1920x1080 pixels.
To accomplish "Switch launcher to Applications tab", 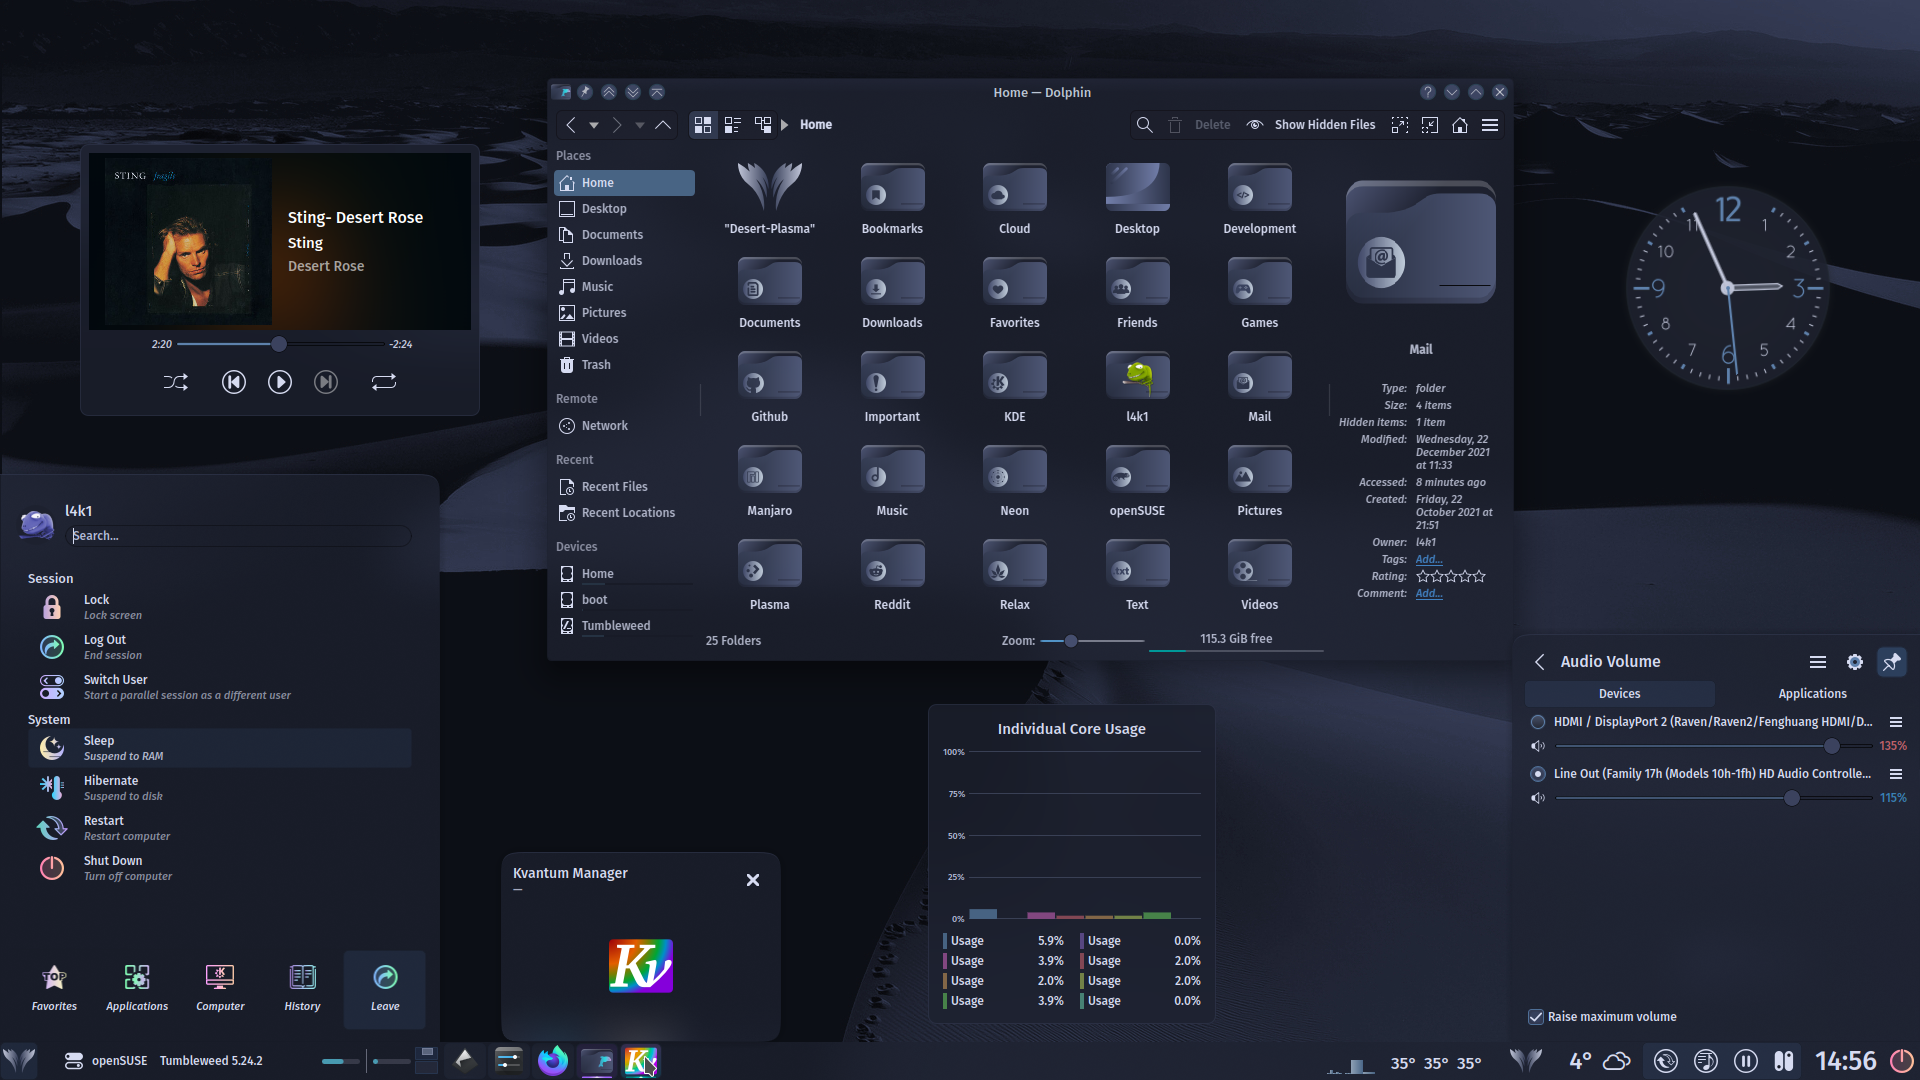I will coord(137,989).
